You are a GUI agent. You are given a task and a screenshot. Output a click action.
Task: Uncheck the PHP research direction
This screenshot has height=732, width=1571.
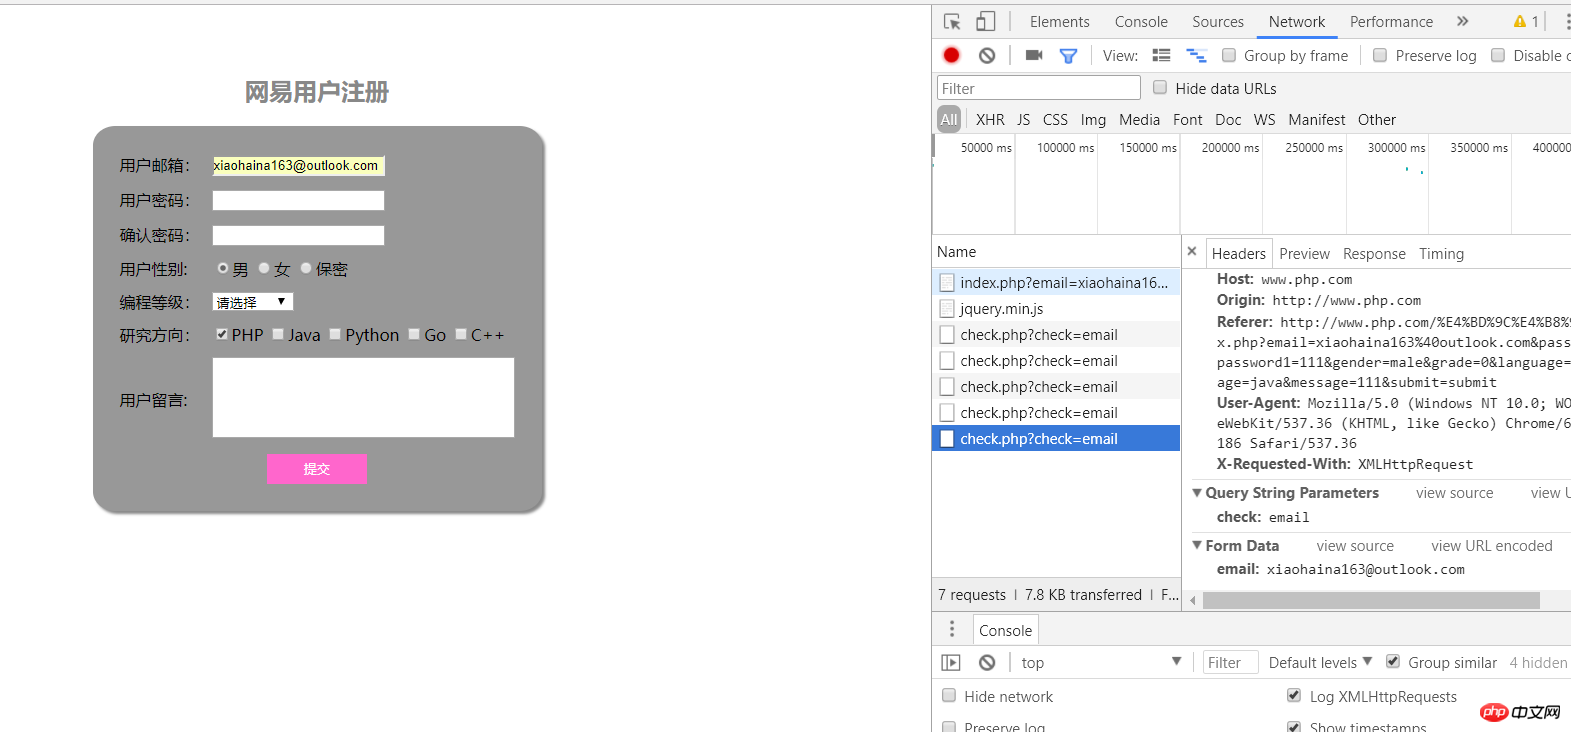pos(222,334)
